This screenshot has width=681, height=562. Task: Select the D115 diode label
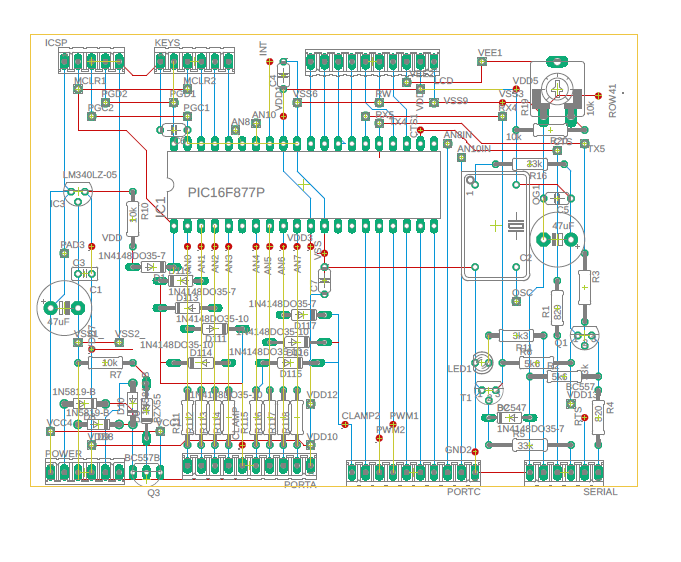[x=291, y=374]
